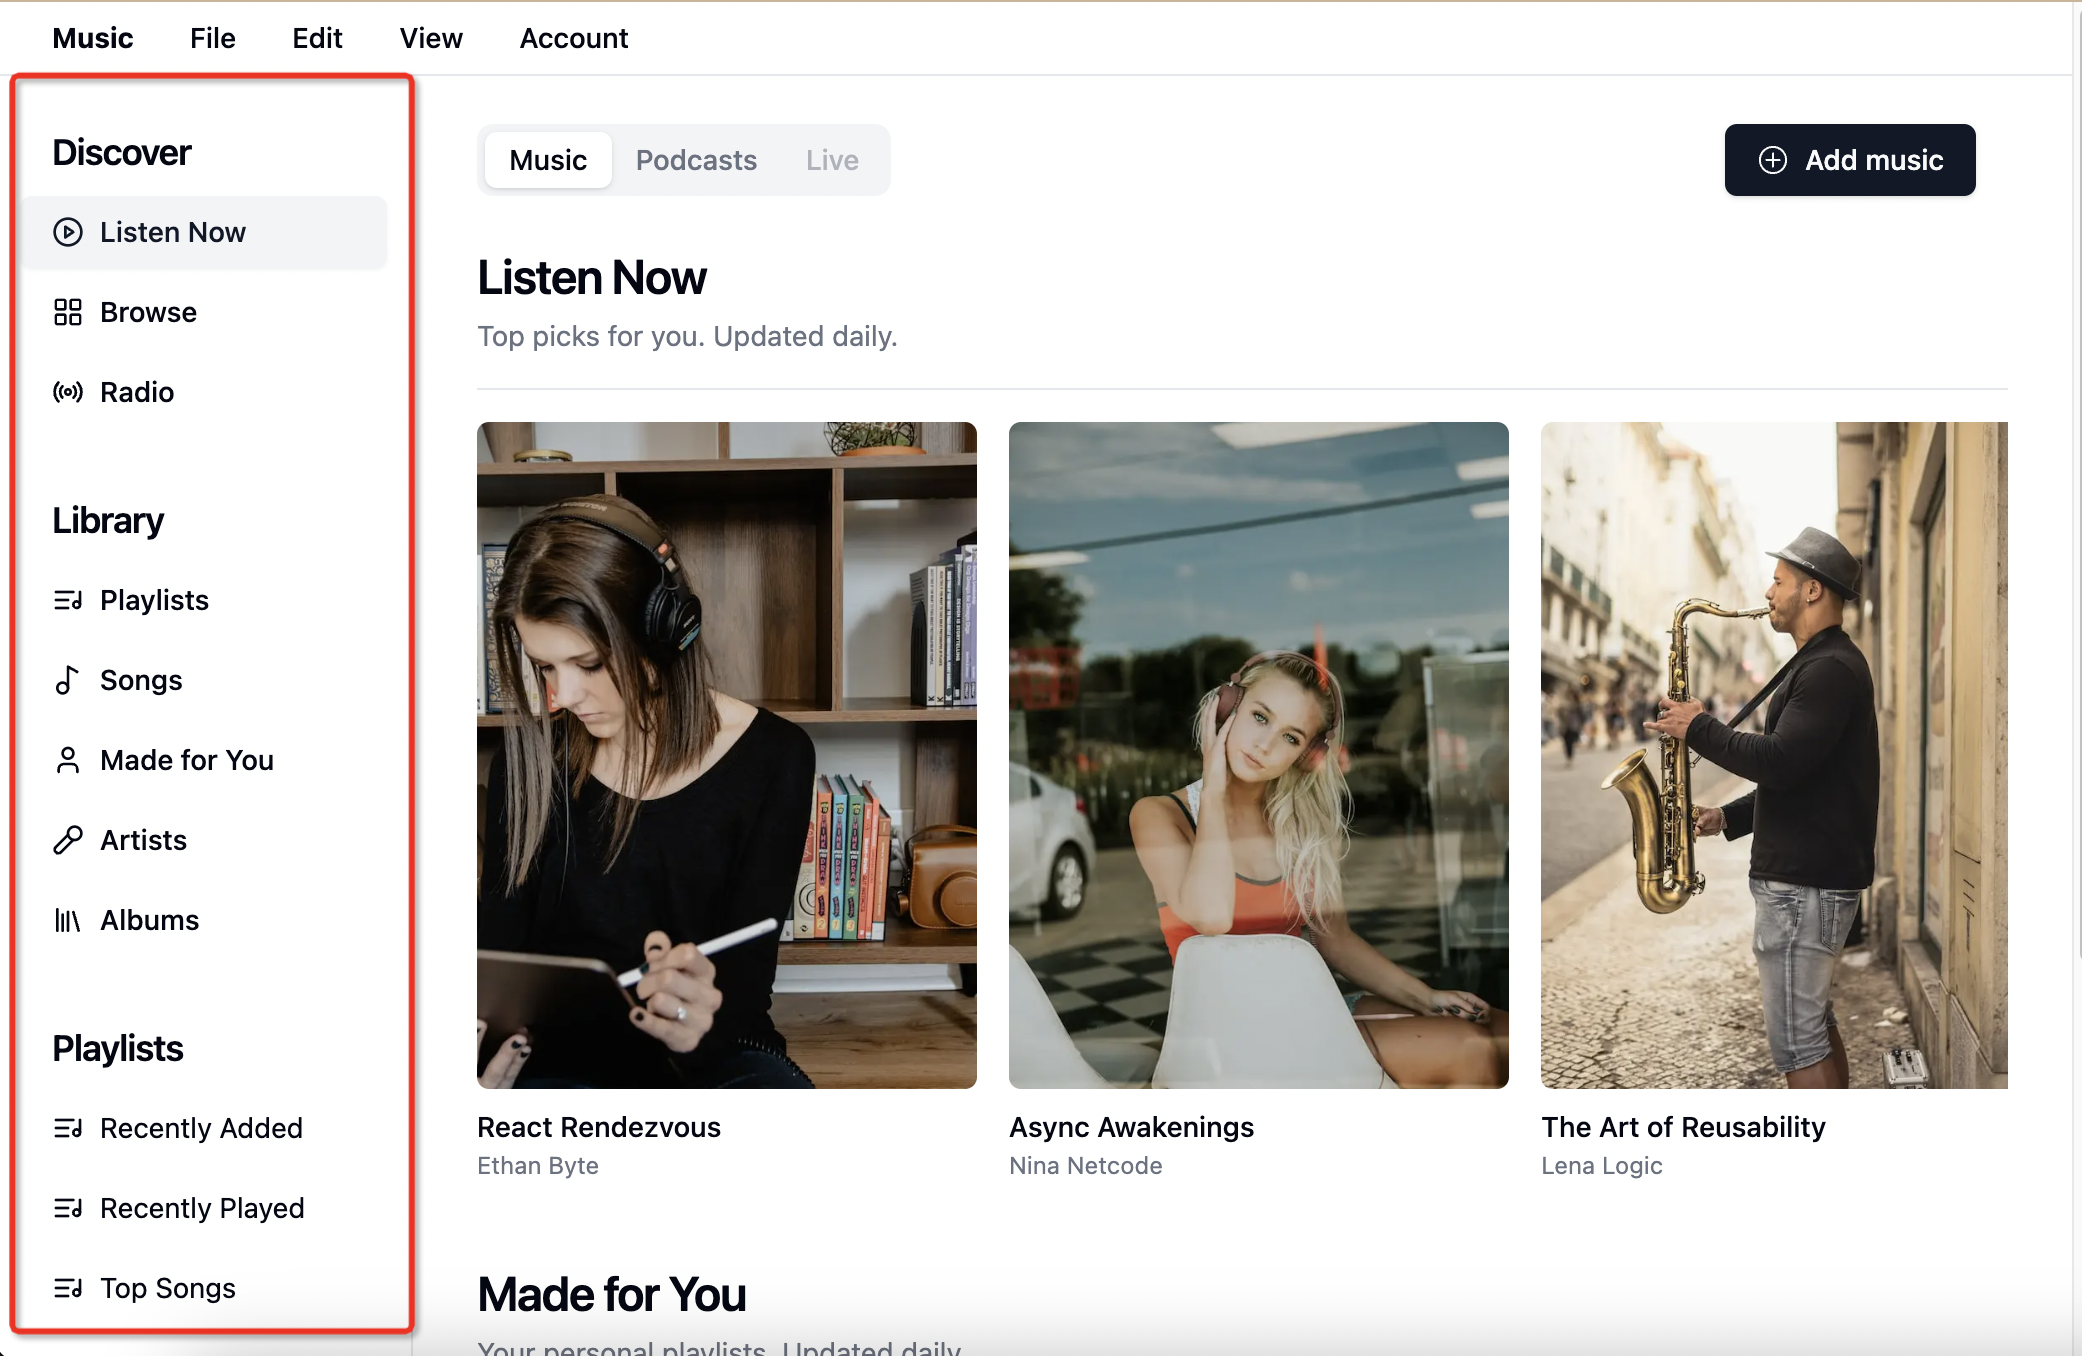Open the View menu
2082x1356 pixels.
coord(431,38)
